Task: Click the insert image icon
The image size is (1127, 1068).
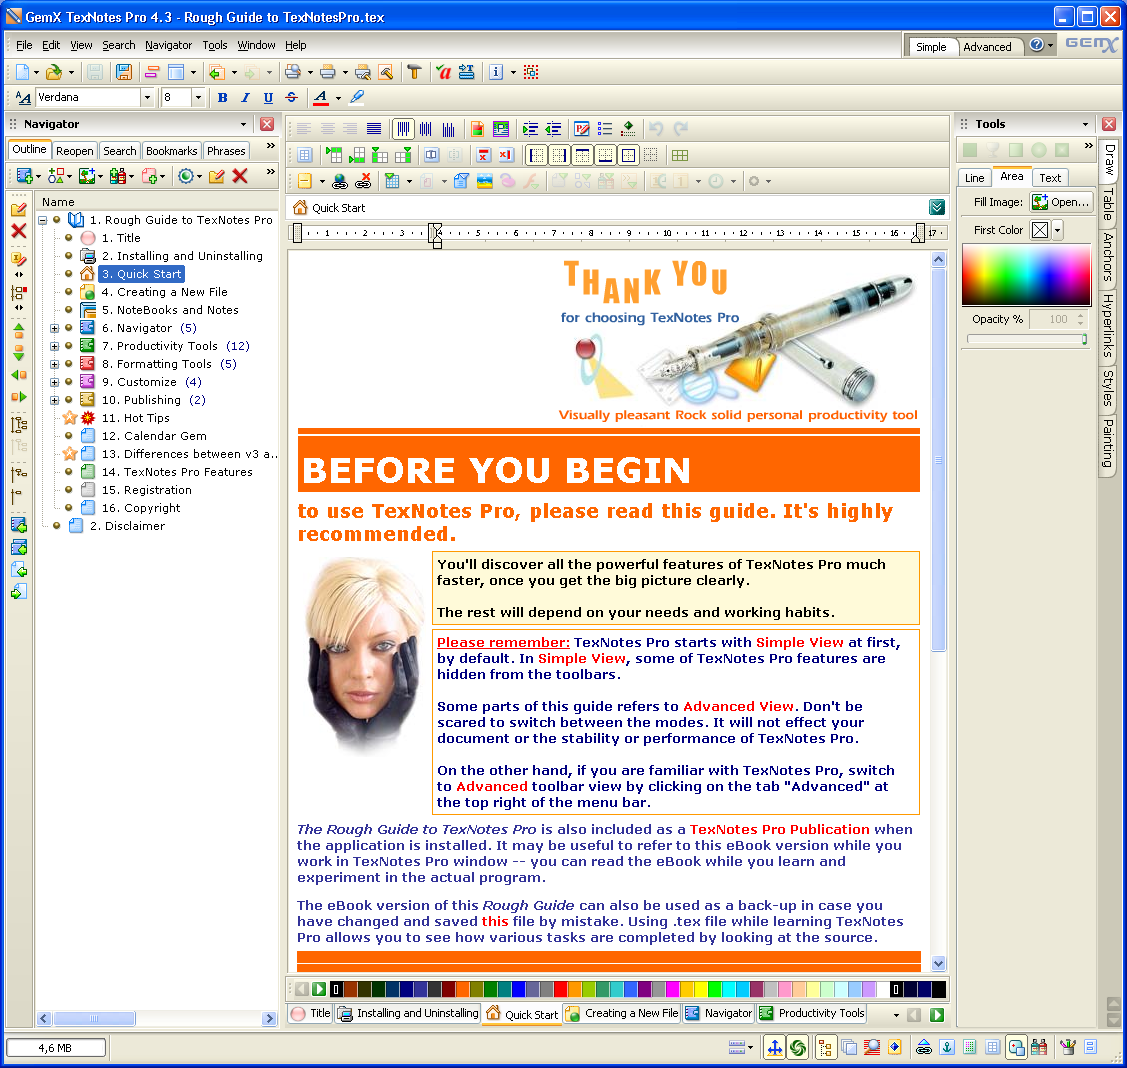Action: pos(484,181)
